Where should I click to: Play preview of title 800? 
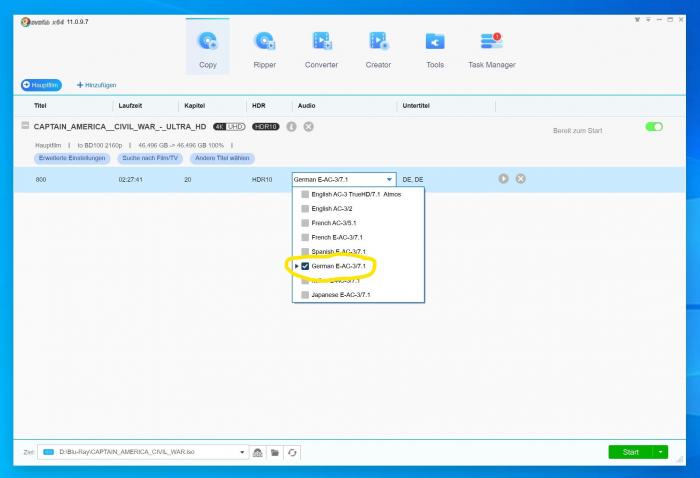tap(504, 179)
